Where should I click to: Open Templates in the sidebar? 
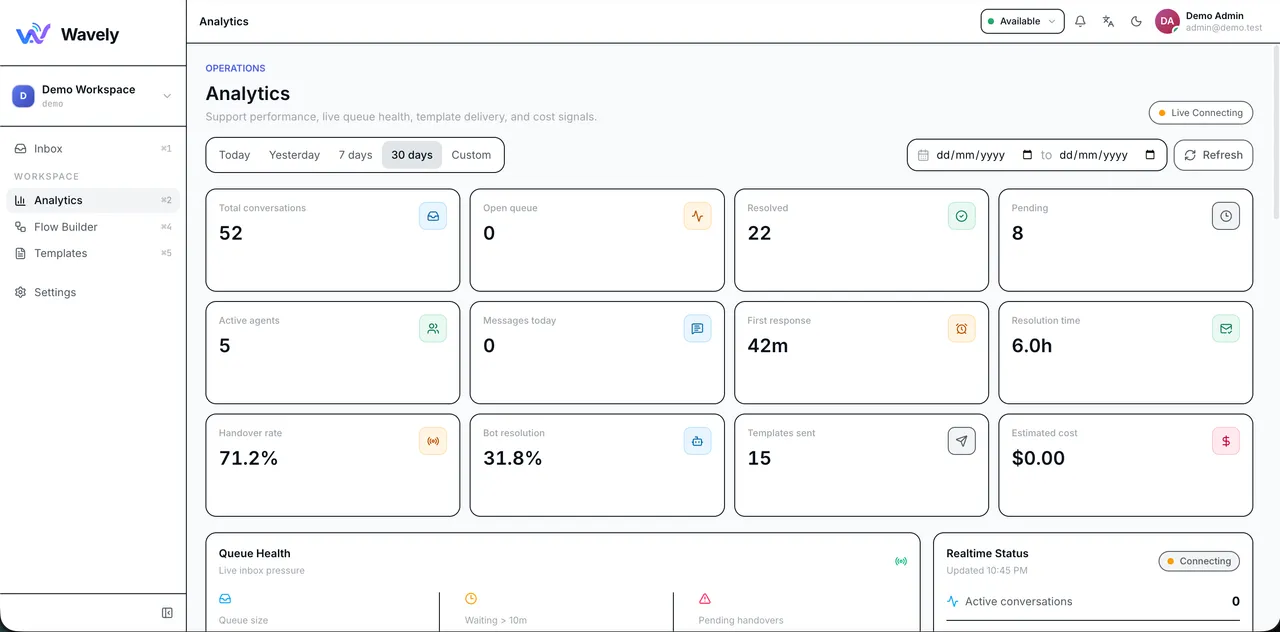pyautogui.click(x=93, y=253)
